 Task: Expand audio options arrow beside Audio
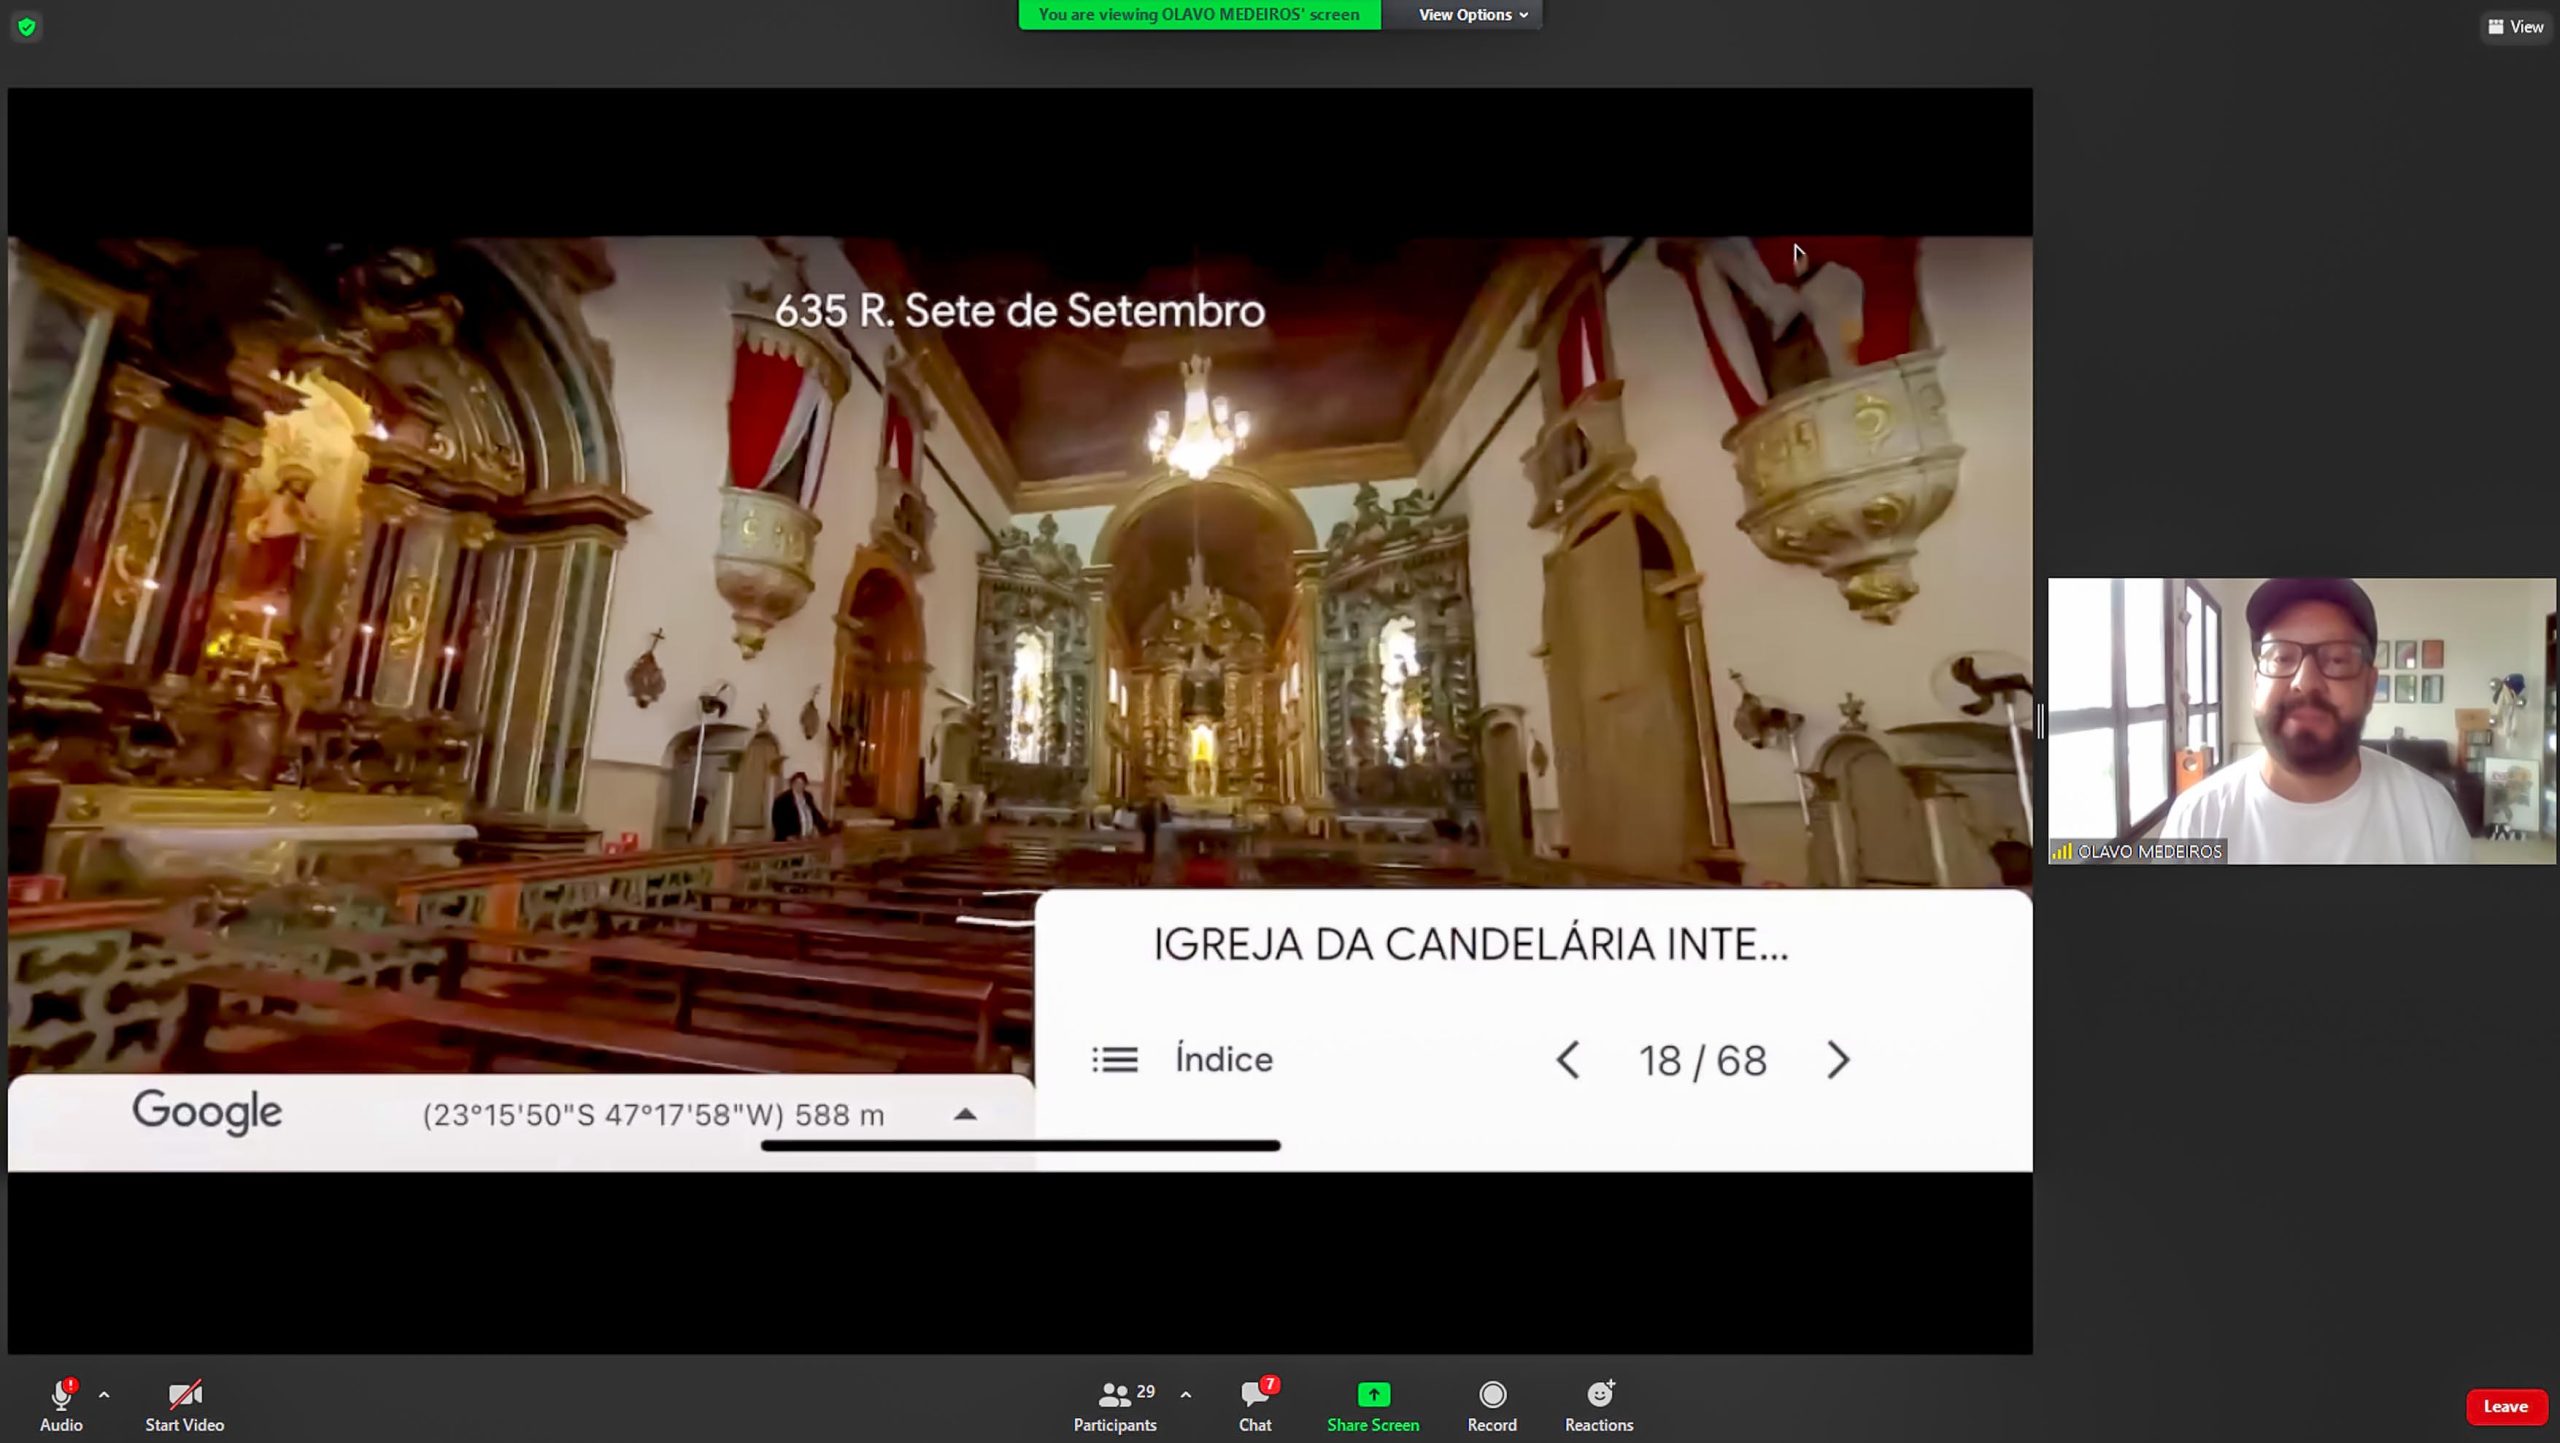click(x=104, y=1394)
